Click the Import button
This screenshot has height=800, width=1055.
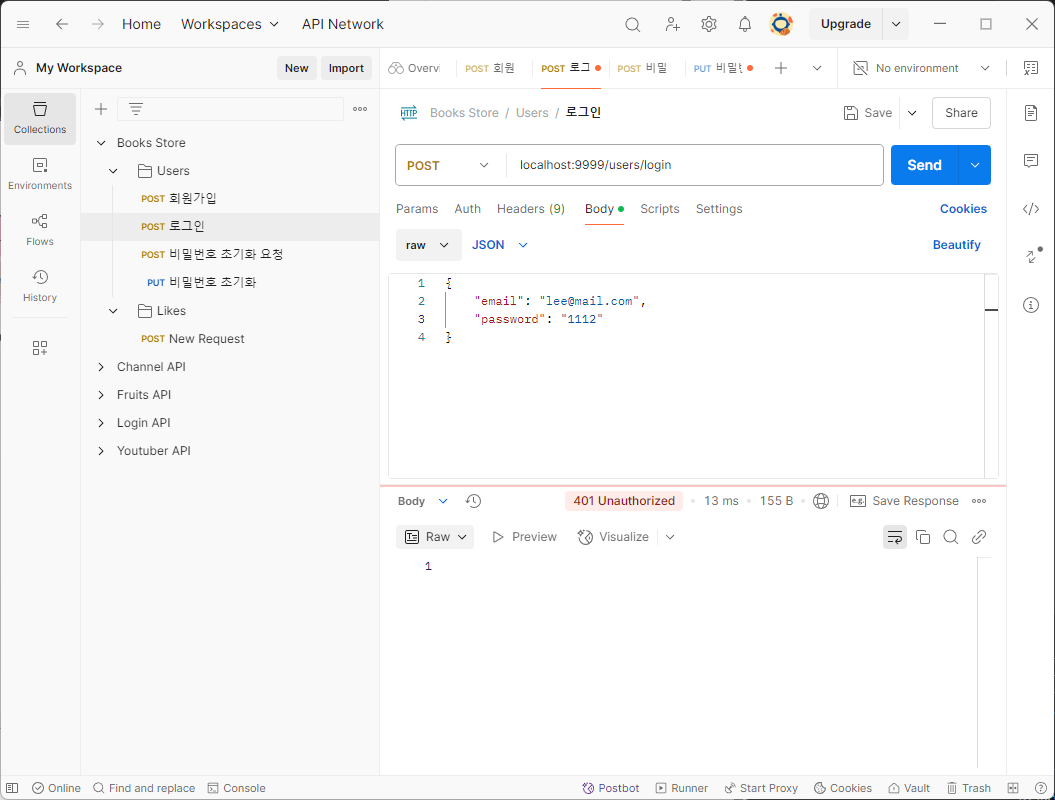point(347,68)
